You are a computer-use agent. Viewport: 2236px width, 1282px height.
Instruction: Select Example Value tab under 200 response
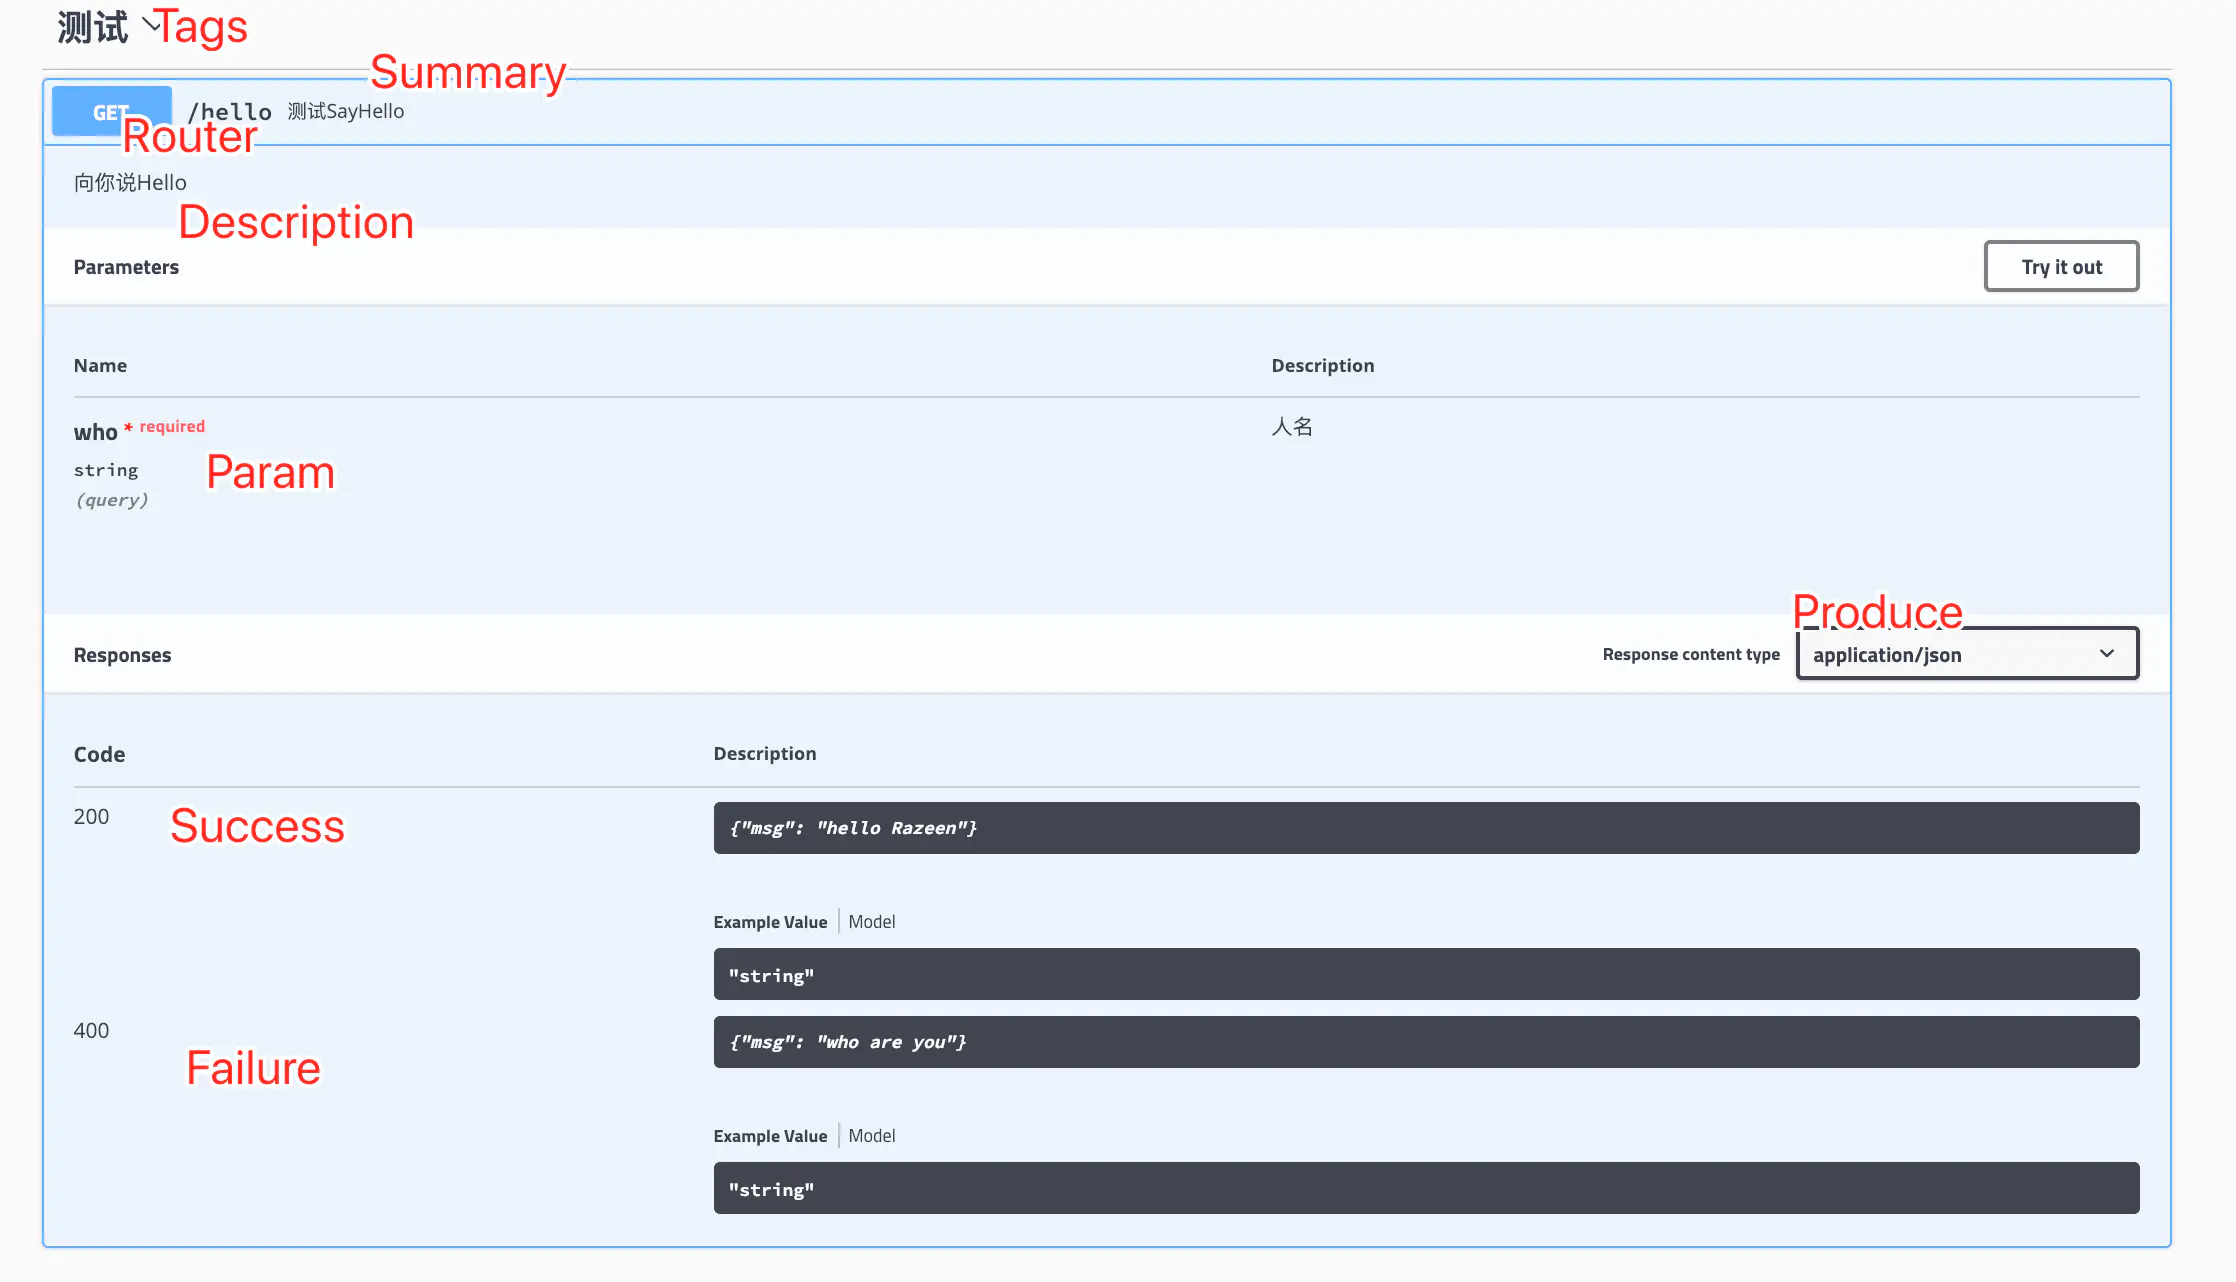tap(770, 922)
